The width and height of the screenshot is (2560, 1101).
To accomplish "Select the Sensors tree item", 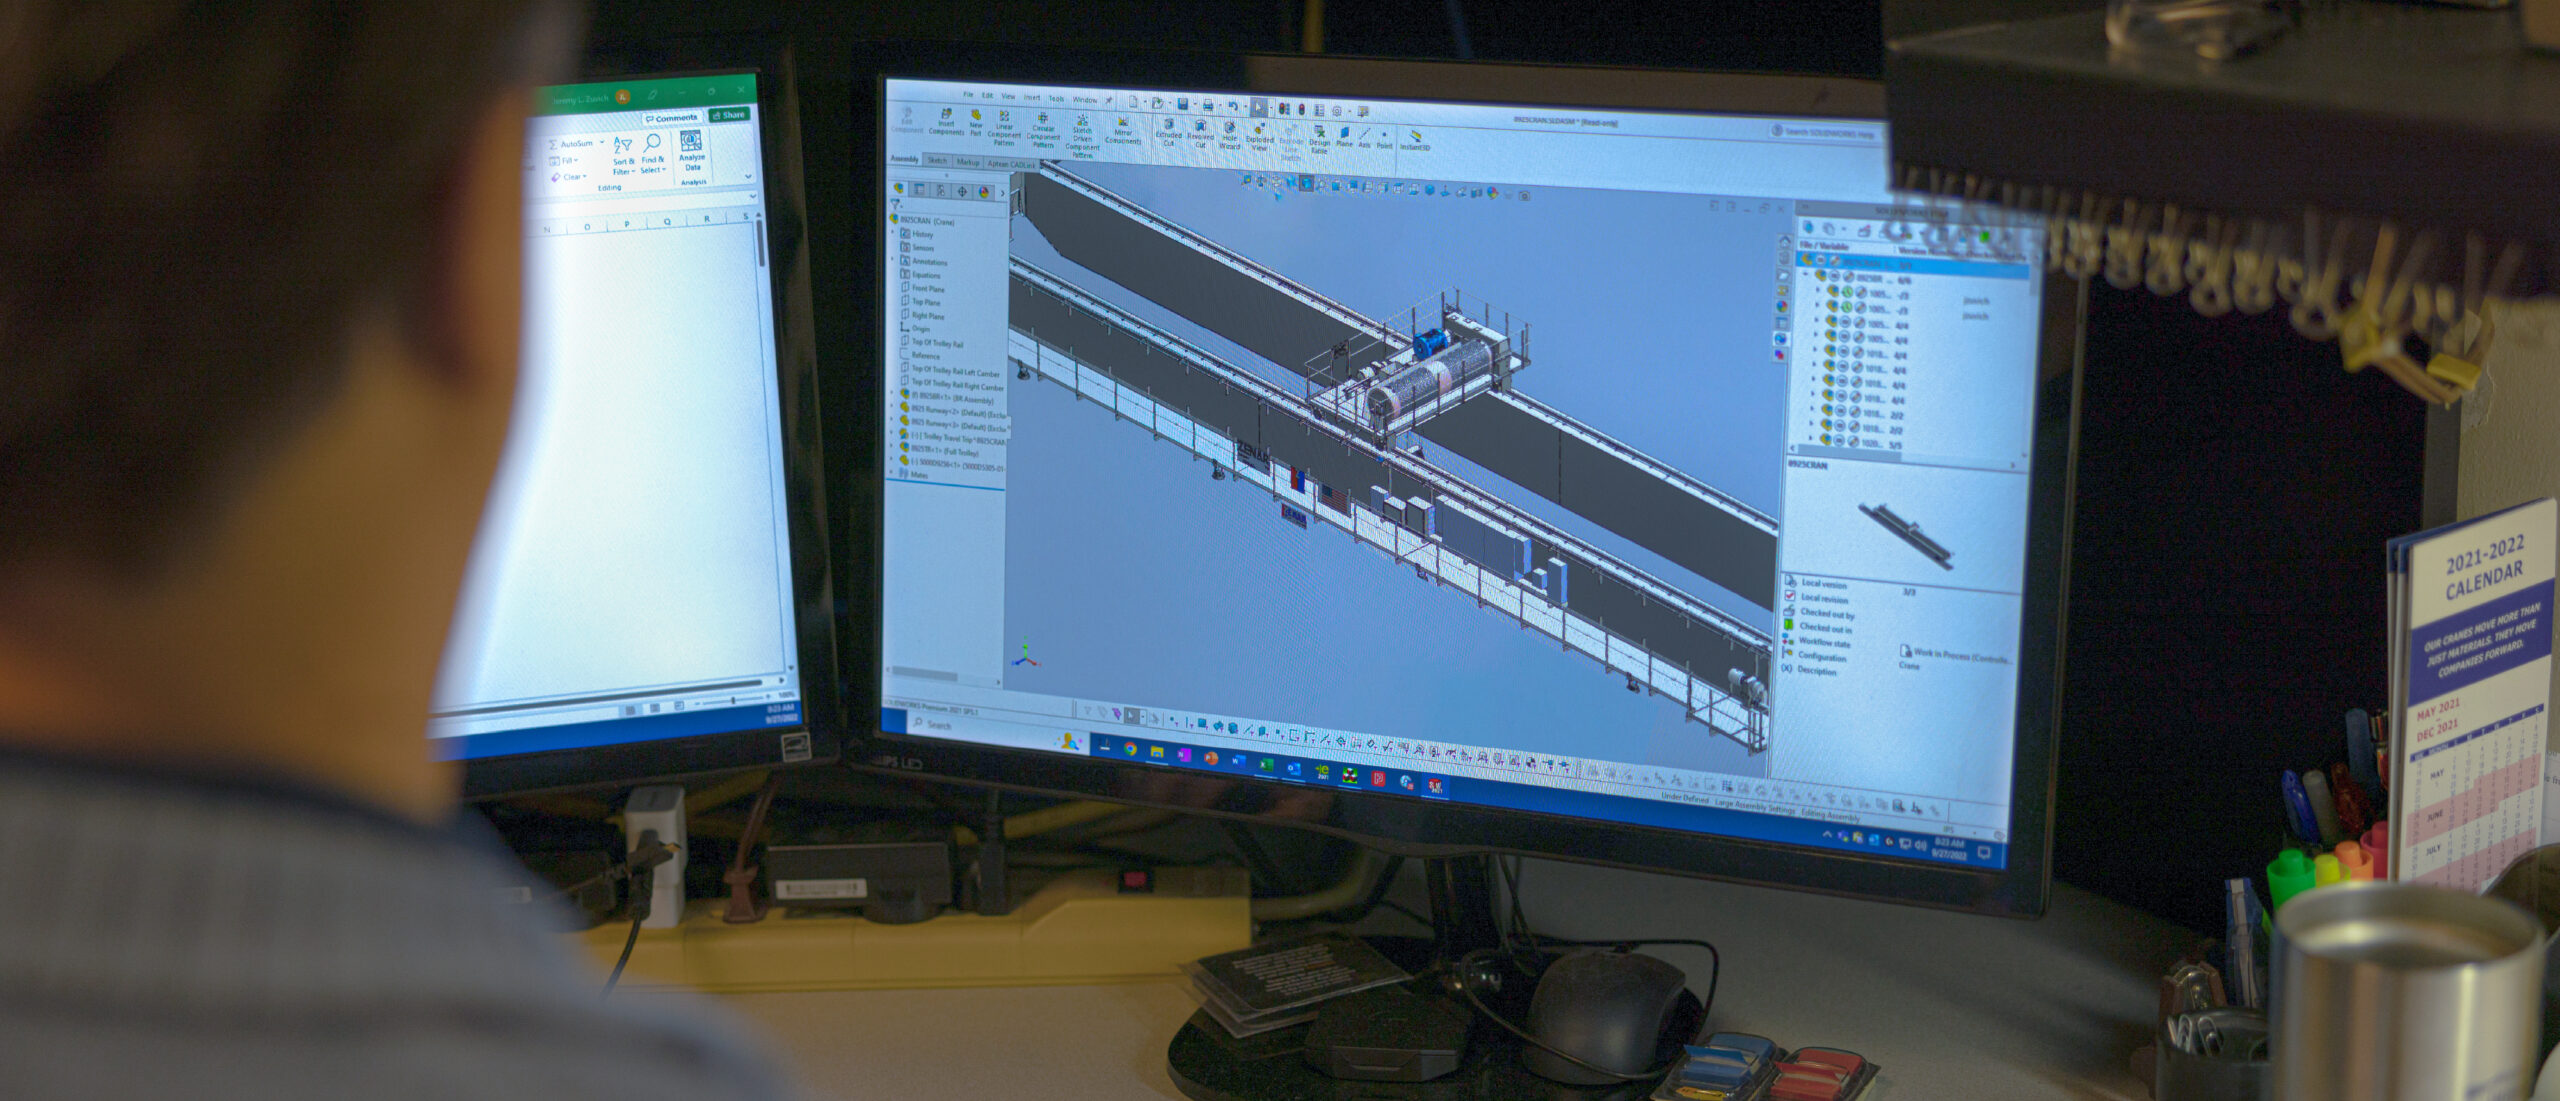I will (917, 247).
